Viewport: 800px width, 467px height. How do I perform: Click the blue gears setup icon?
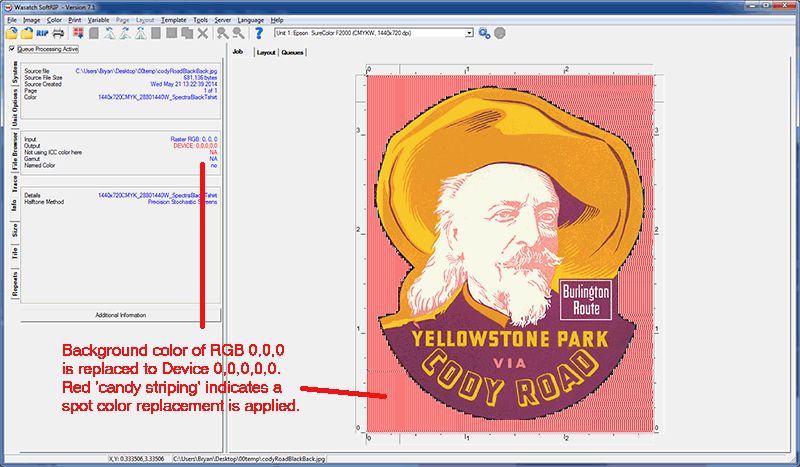[484, 34]
